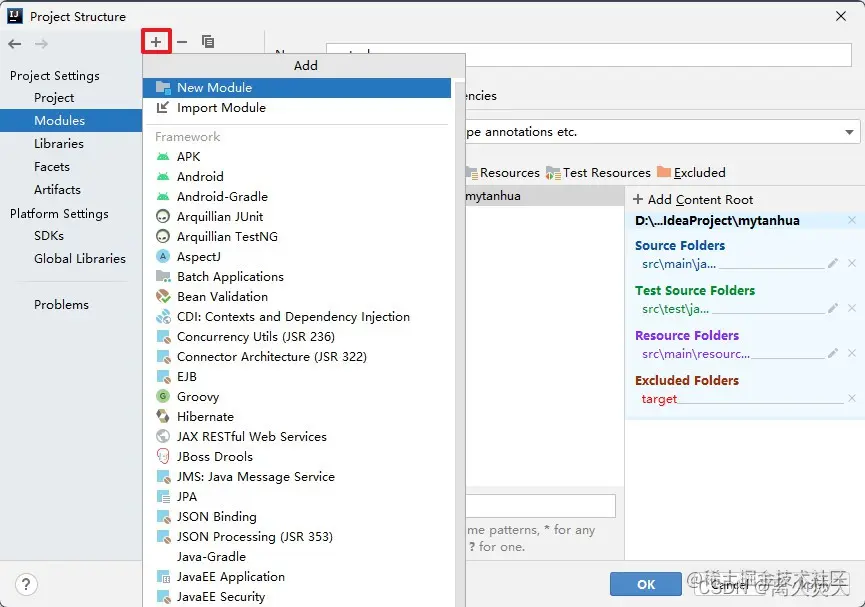Click the AspectJ framework icon
Screen dimensions: 865x607
[x=163, y=257]
